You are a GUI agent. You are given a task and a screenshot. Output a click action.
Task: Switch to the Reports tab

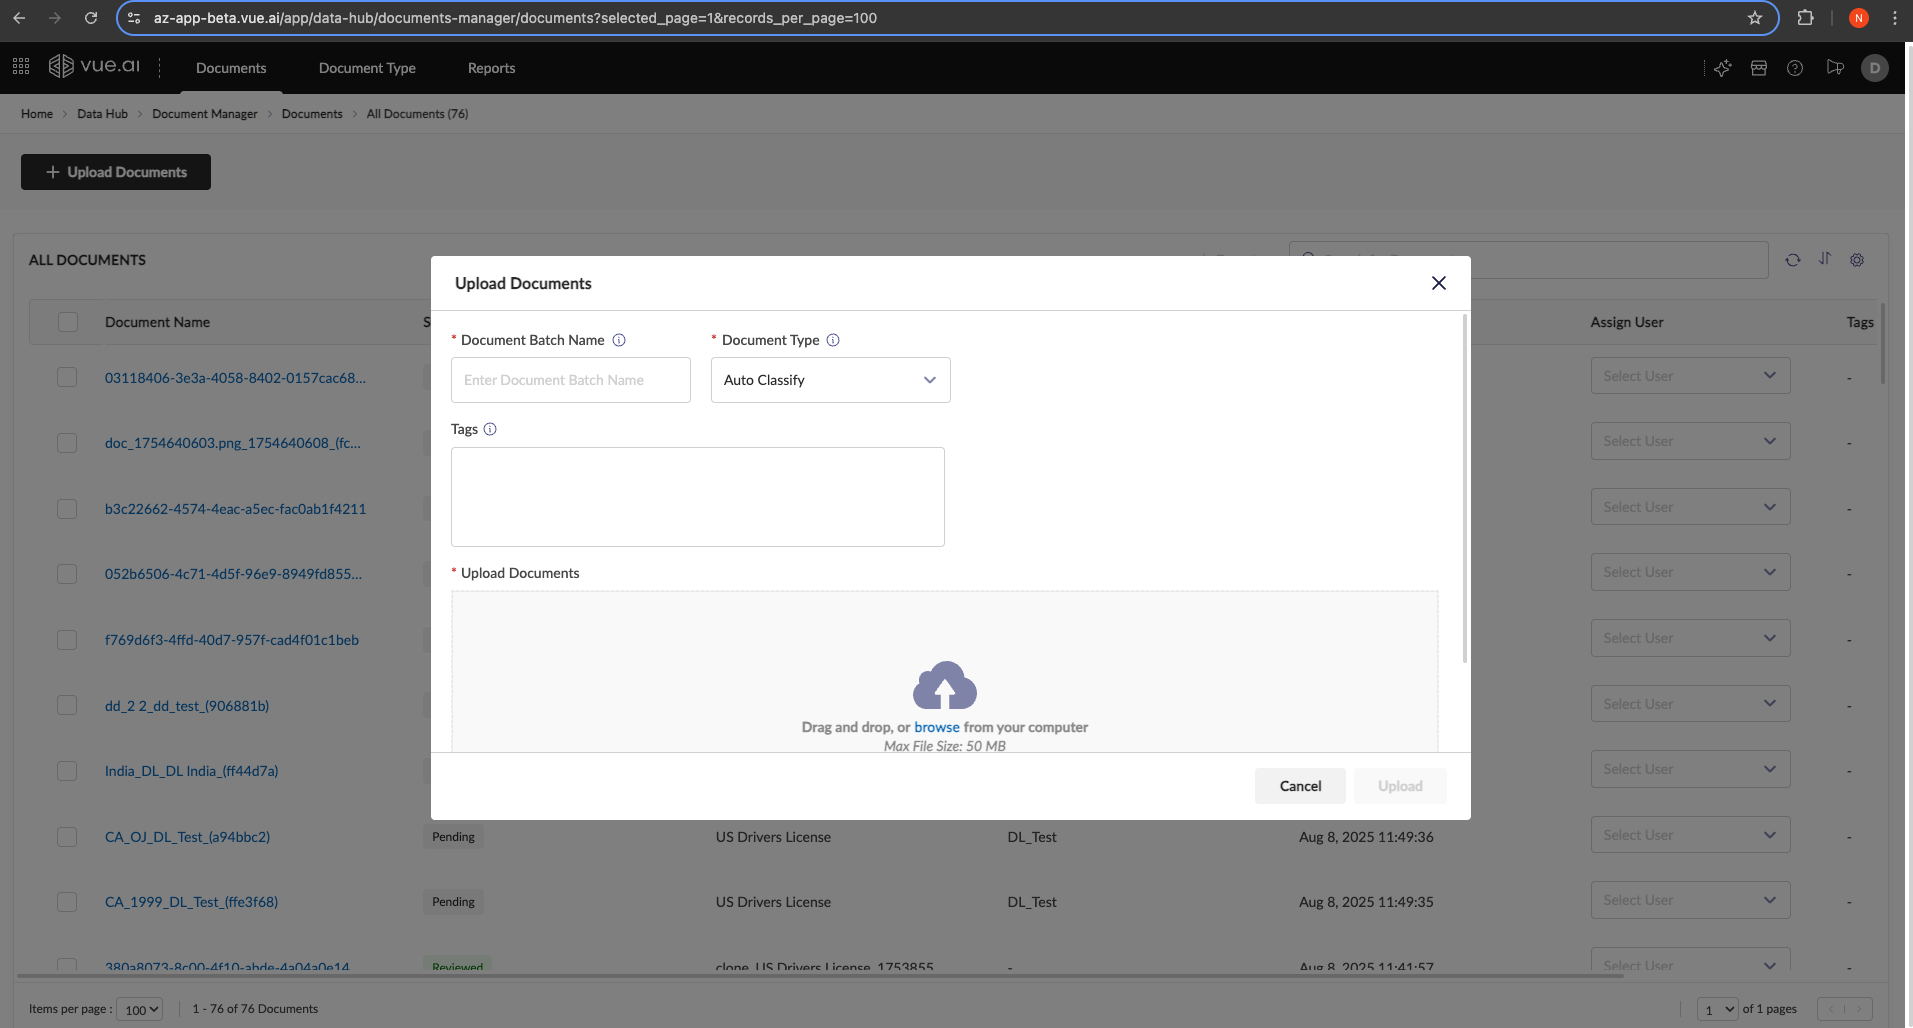(491, 67)
